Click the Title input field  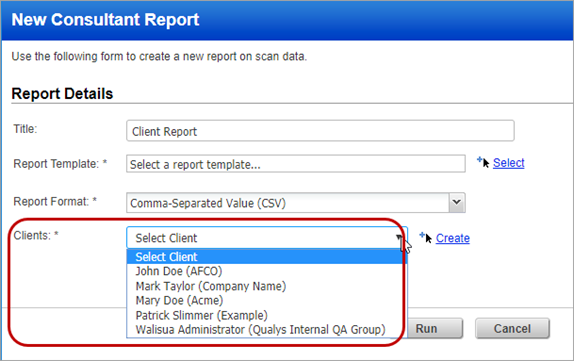tap(320, 131)
